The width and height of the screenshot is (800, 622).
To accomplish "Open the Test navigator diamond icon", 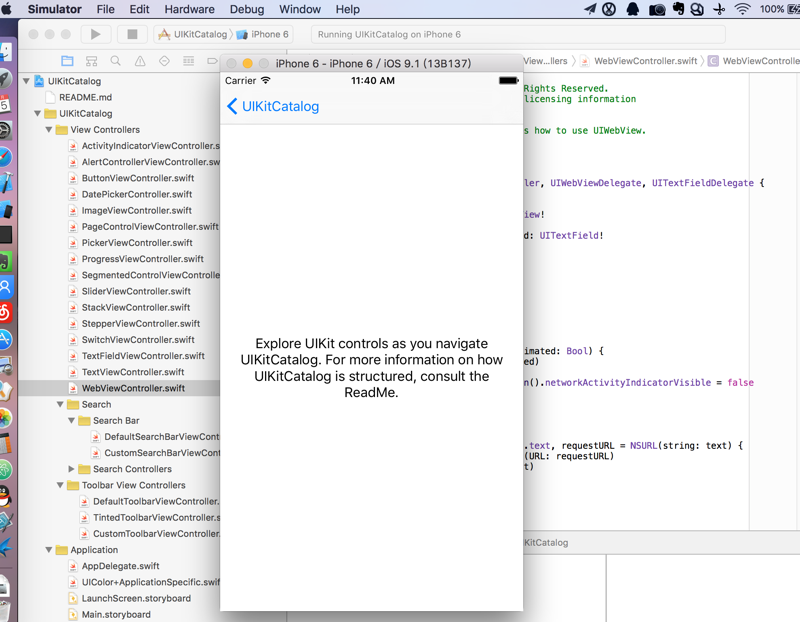I will coord(164,61).
